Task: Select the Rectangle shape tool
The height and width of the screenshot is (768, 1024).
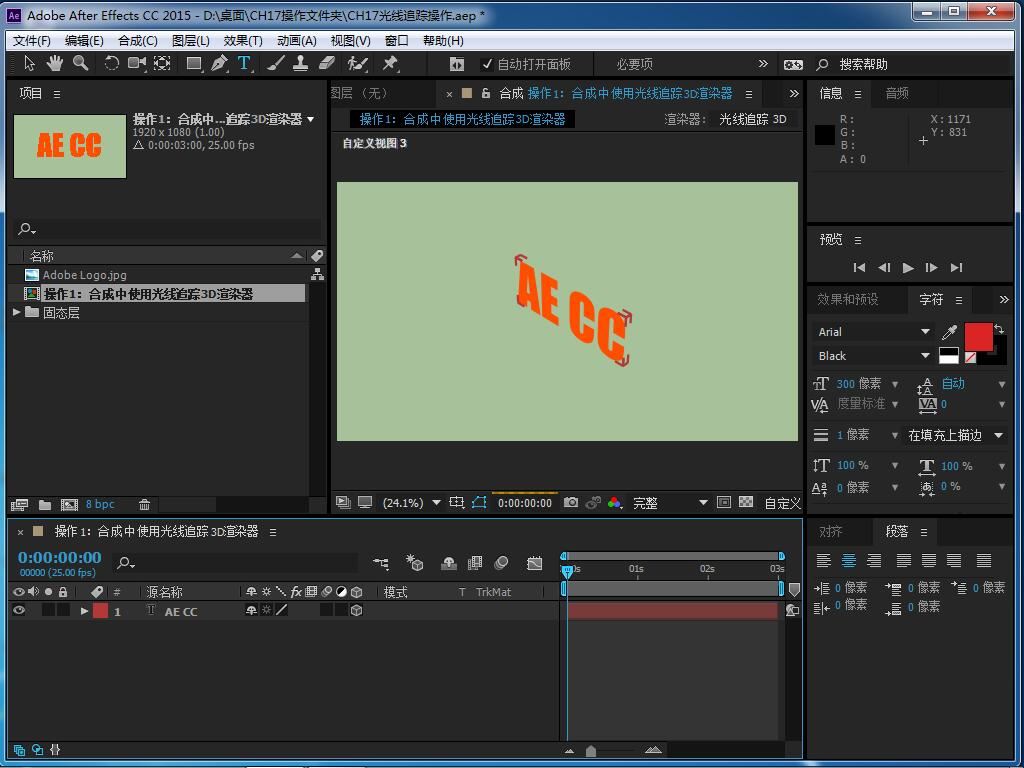Action: (194, 63)
